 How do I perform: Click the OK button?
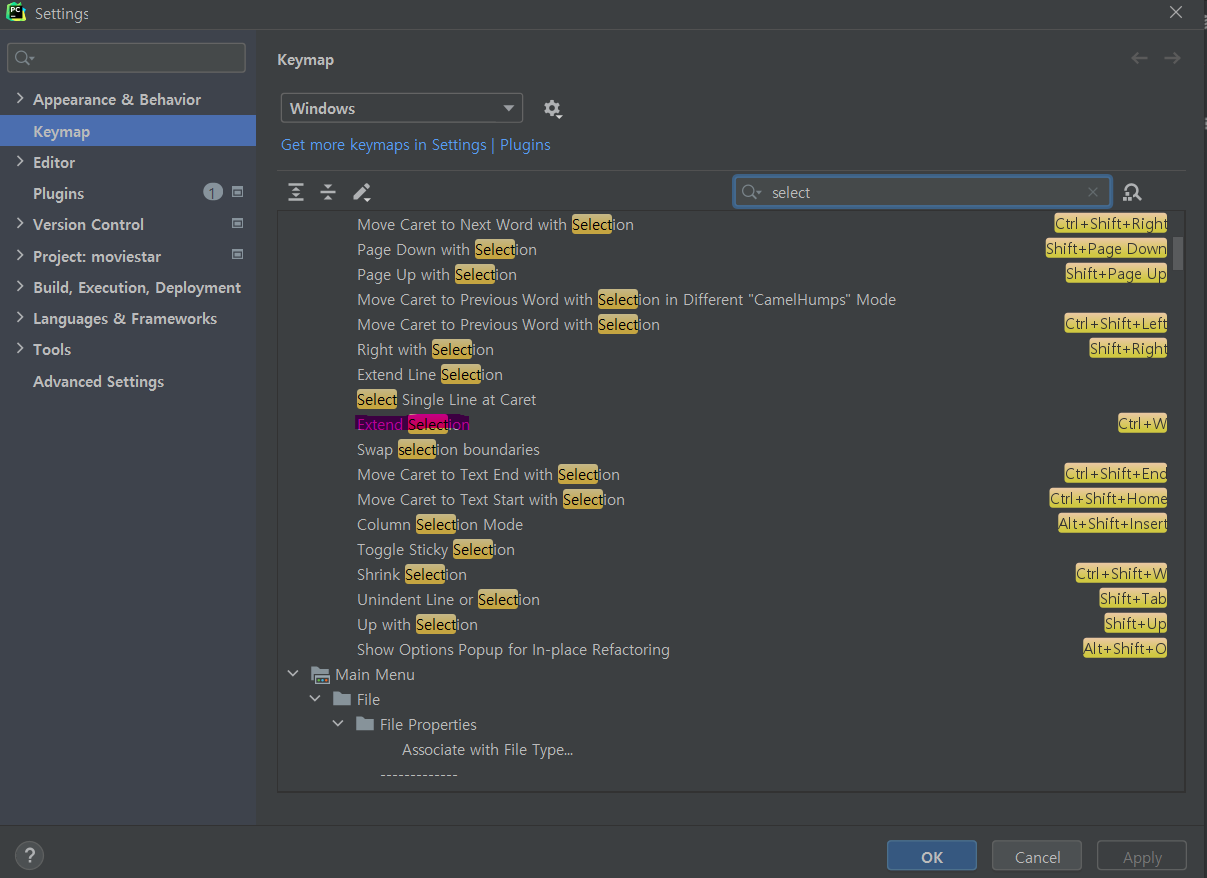932,857
